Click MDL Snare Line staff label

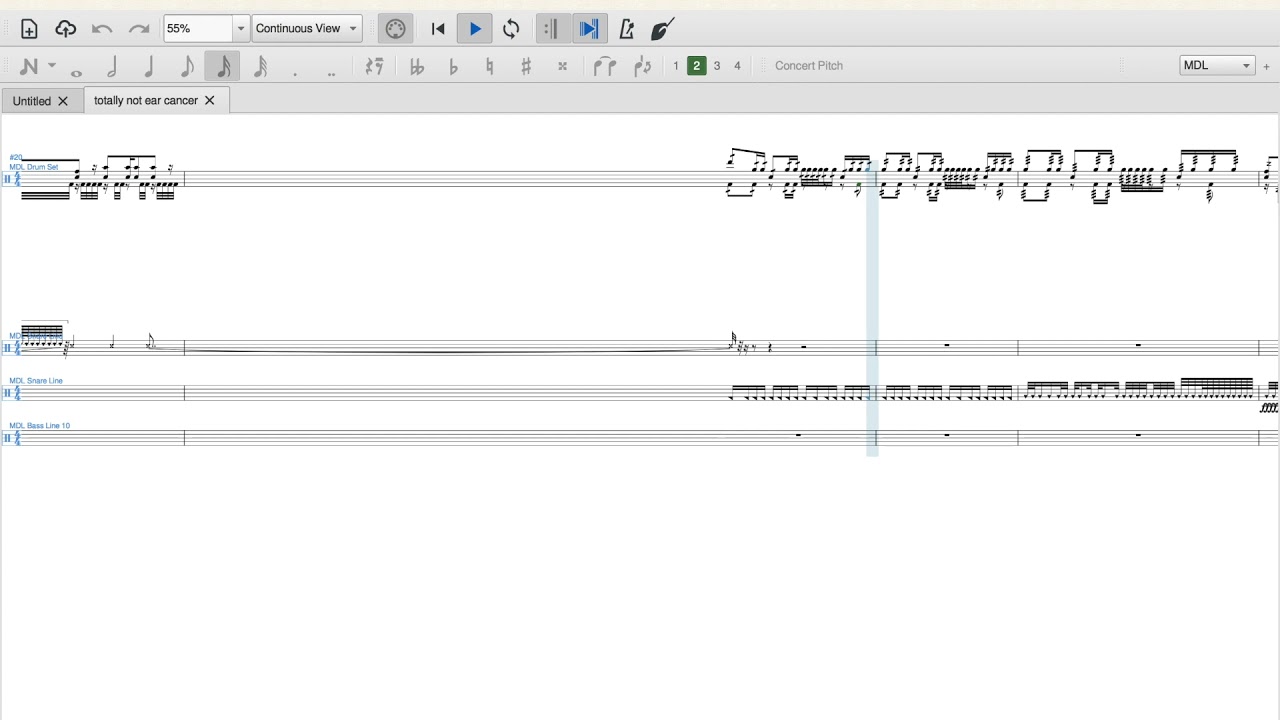pos(36,381)
